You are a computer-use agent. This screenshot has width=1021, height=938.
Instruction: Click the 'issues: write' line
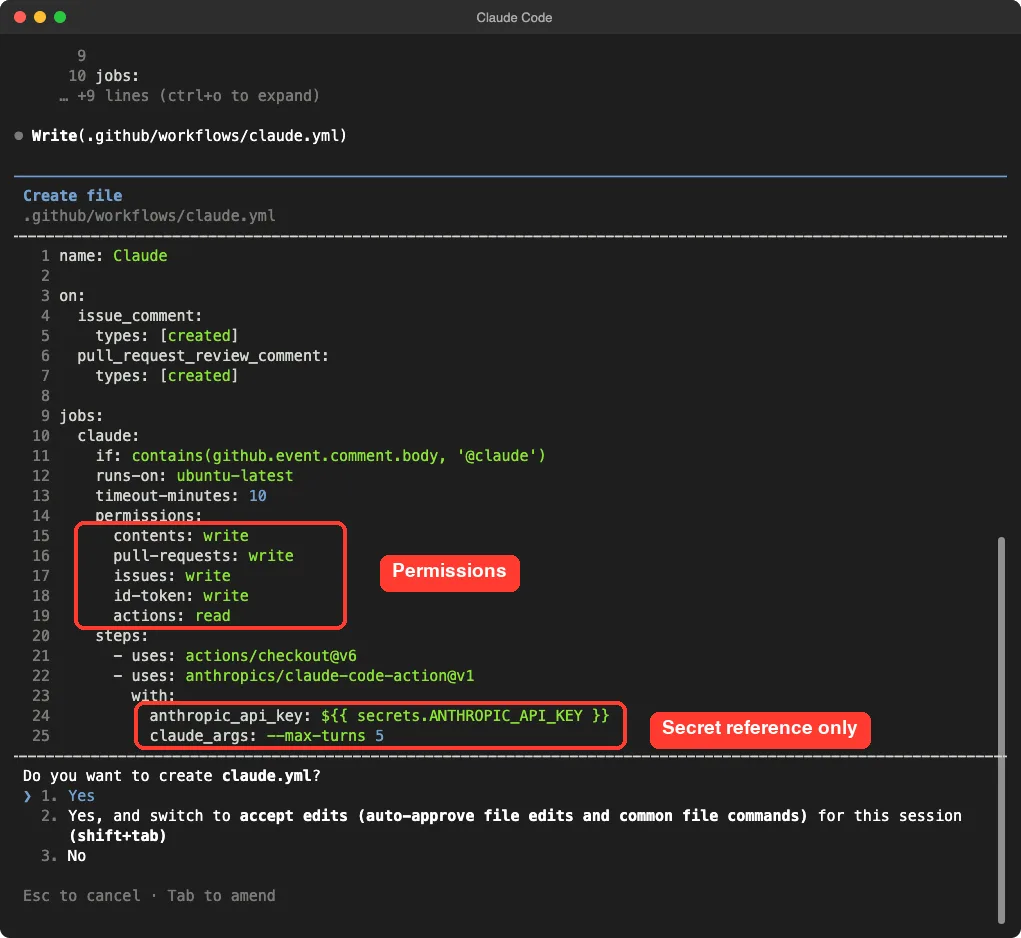pyautogui.click(x=172, y=575)
